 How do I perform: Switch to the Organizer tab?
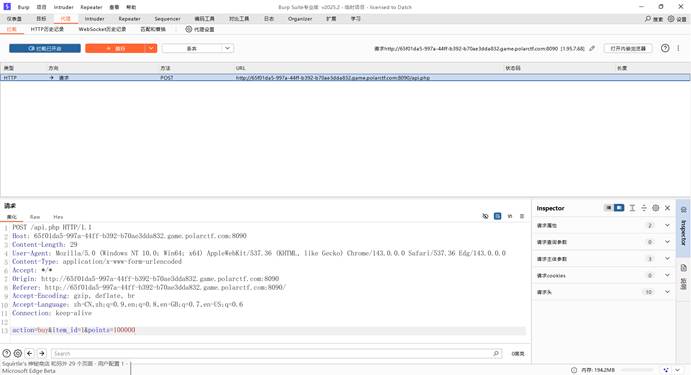300,19
